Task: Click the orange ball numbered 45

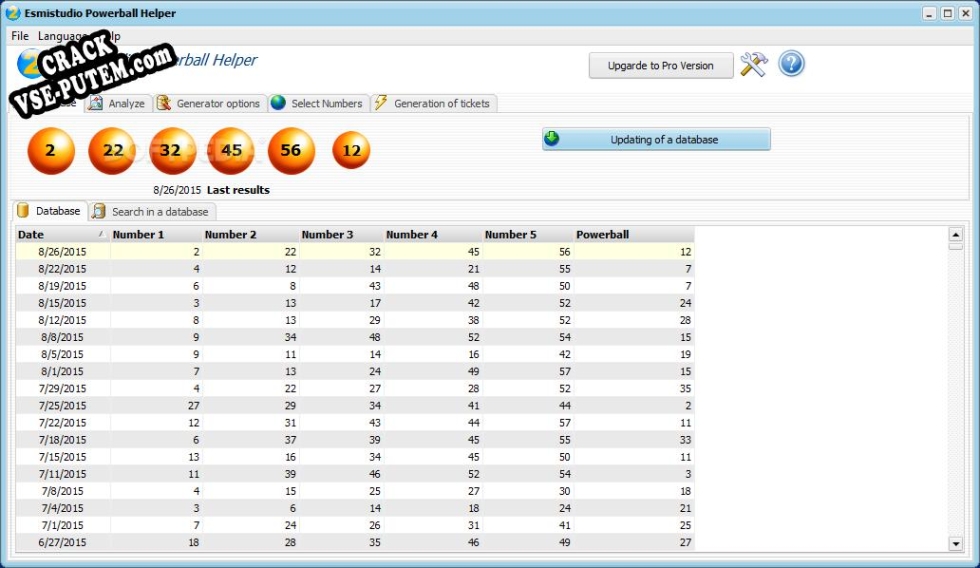Action: [231, 151]
